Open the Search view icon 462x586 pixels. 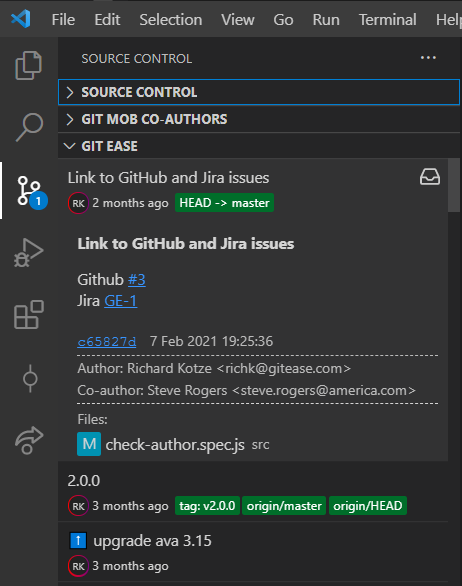click(x=29, y=127)
